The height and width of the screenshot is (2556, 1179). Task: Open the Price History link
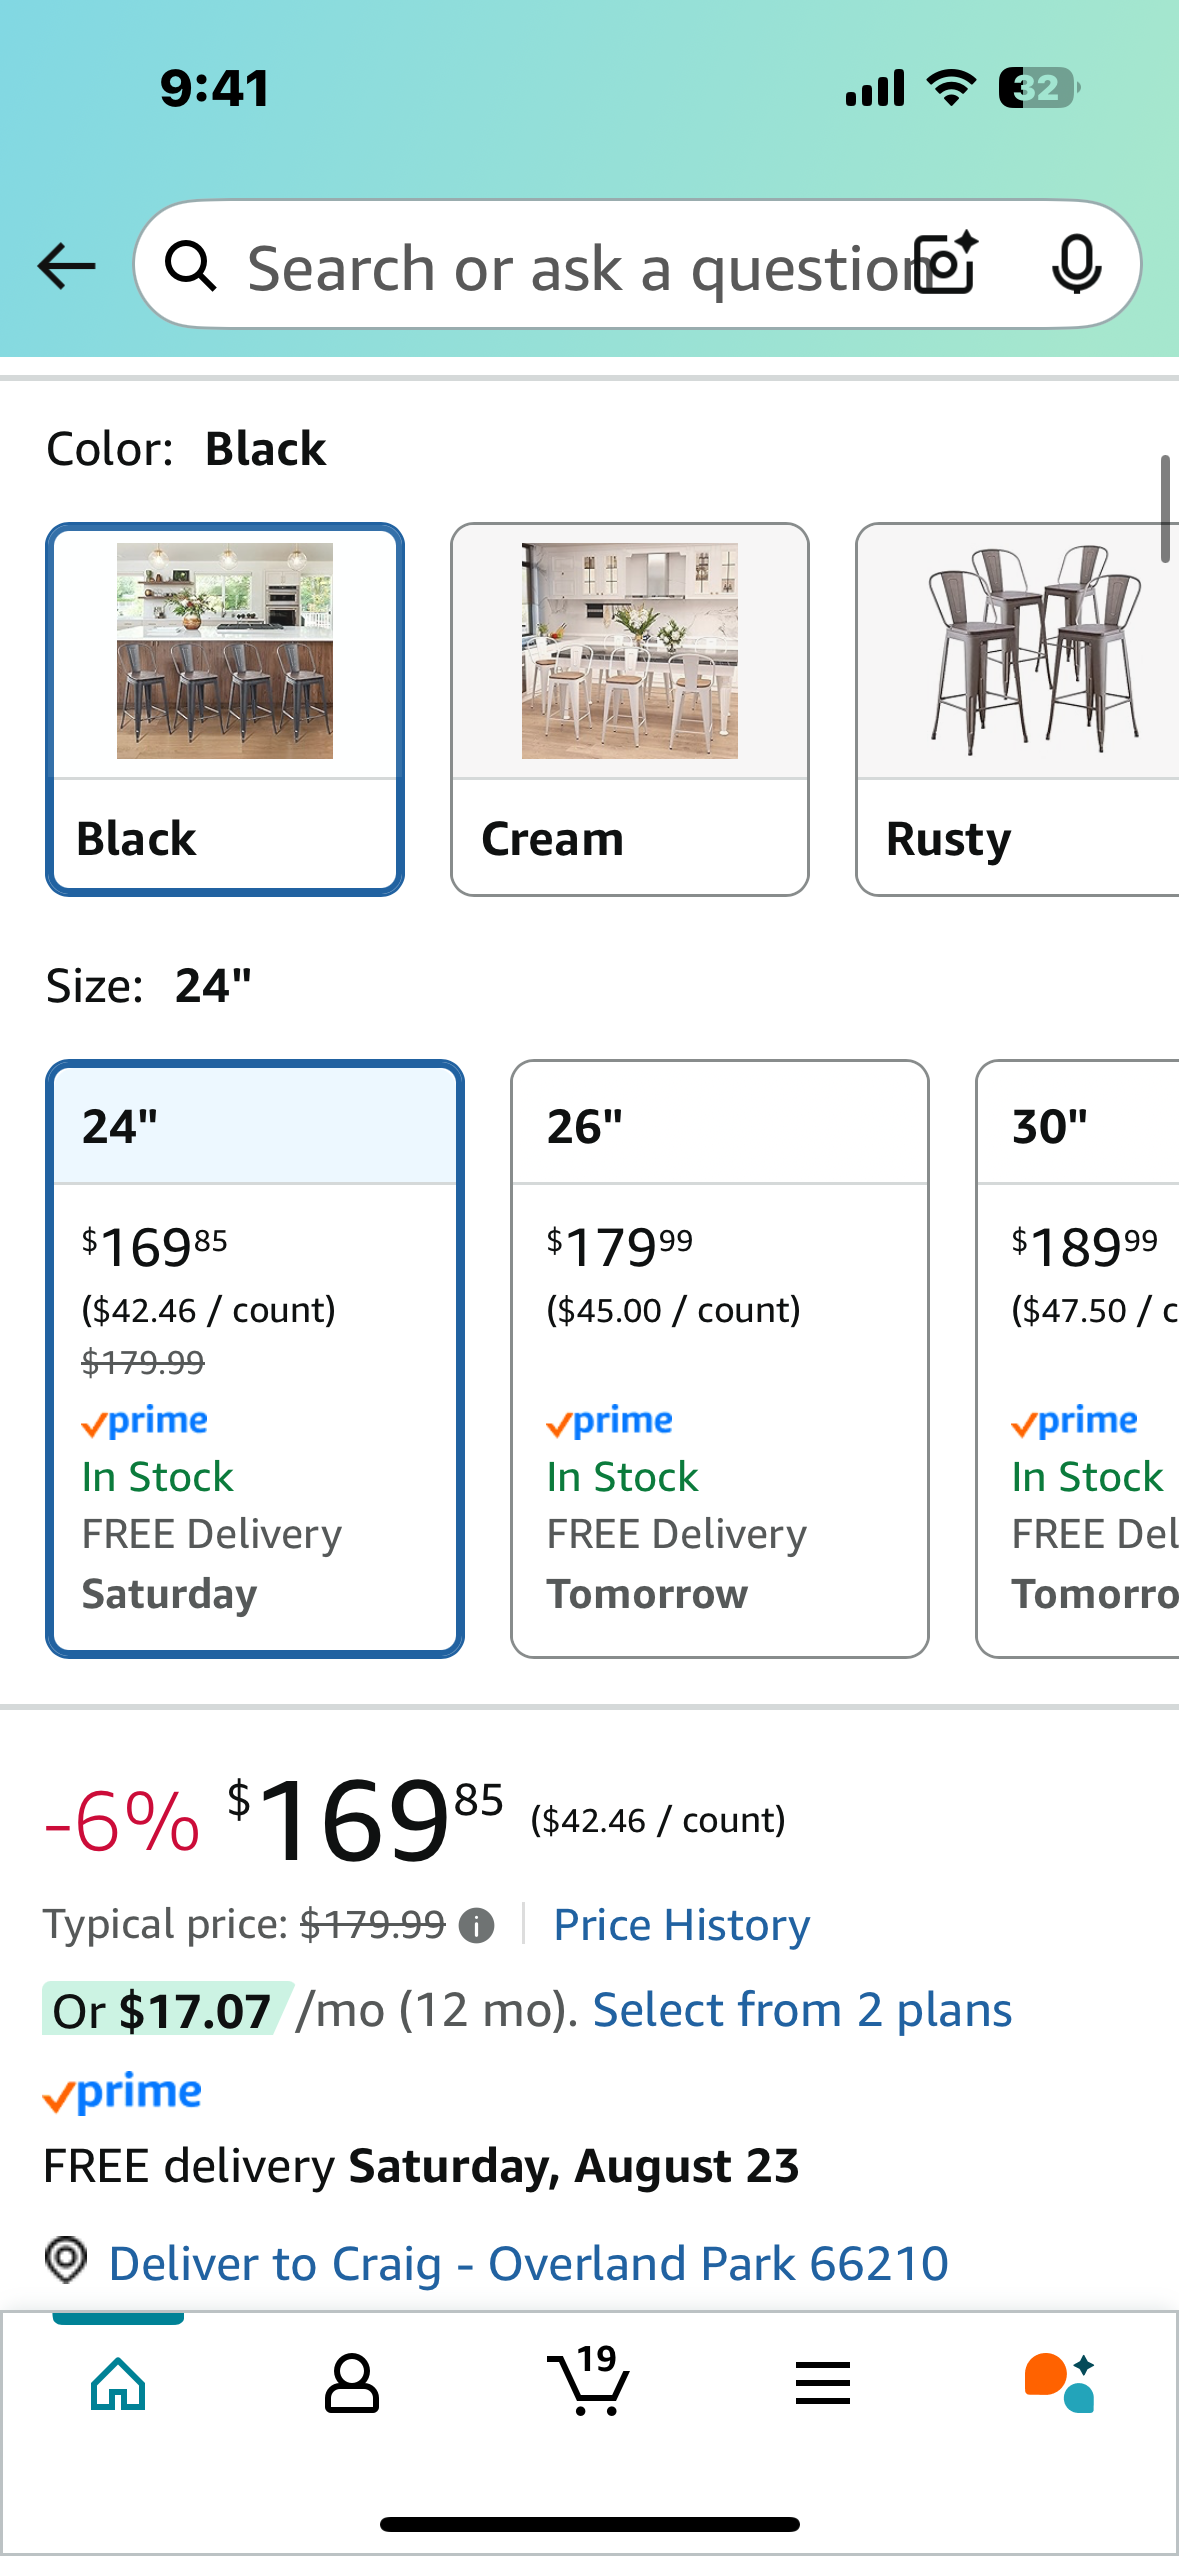click(x=682, y=1925)
